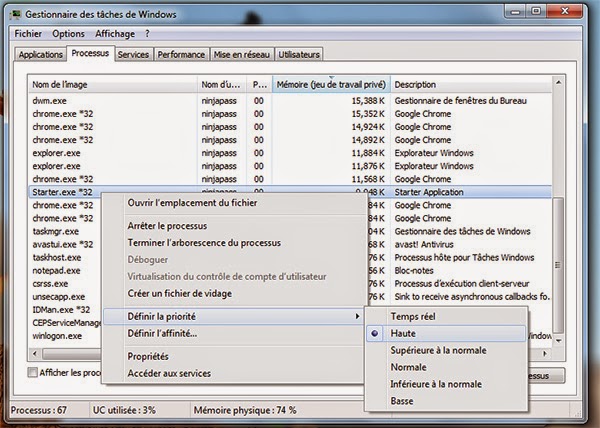Click Processus hôte pour Tâches Windows

click(465, 258)
